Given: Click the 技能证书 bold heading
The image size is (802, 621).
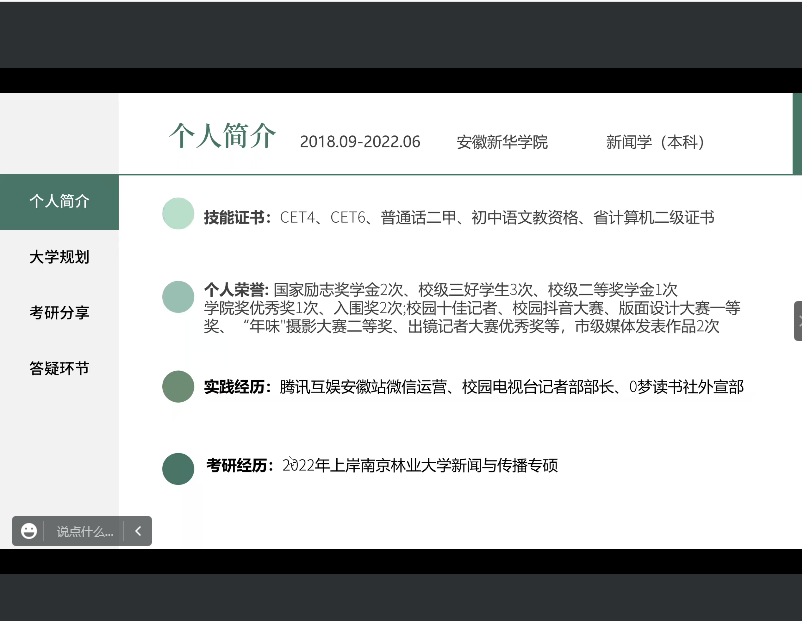Looking at the screenshot, I should tap(237, 217).
